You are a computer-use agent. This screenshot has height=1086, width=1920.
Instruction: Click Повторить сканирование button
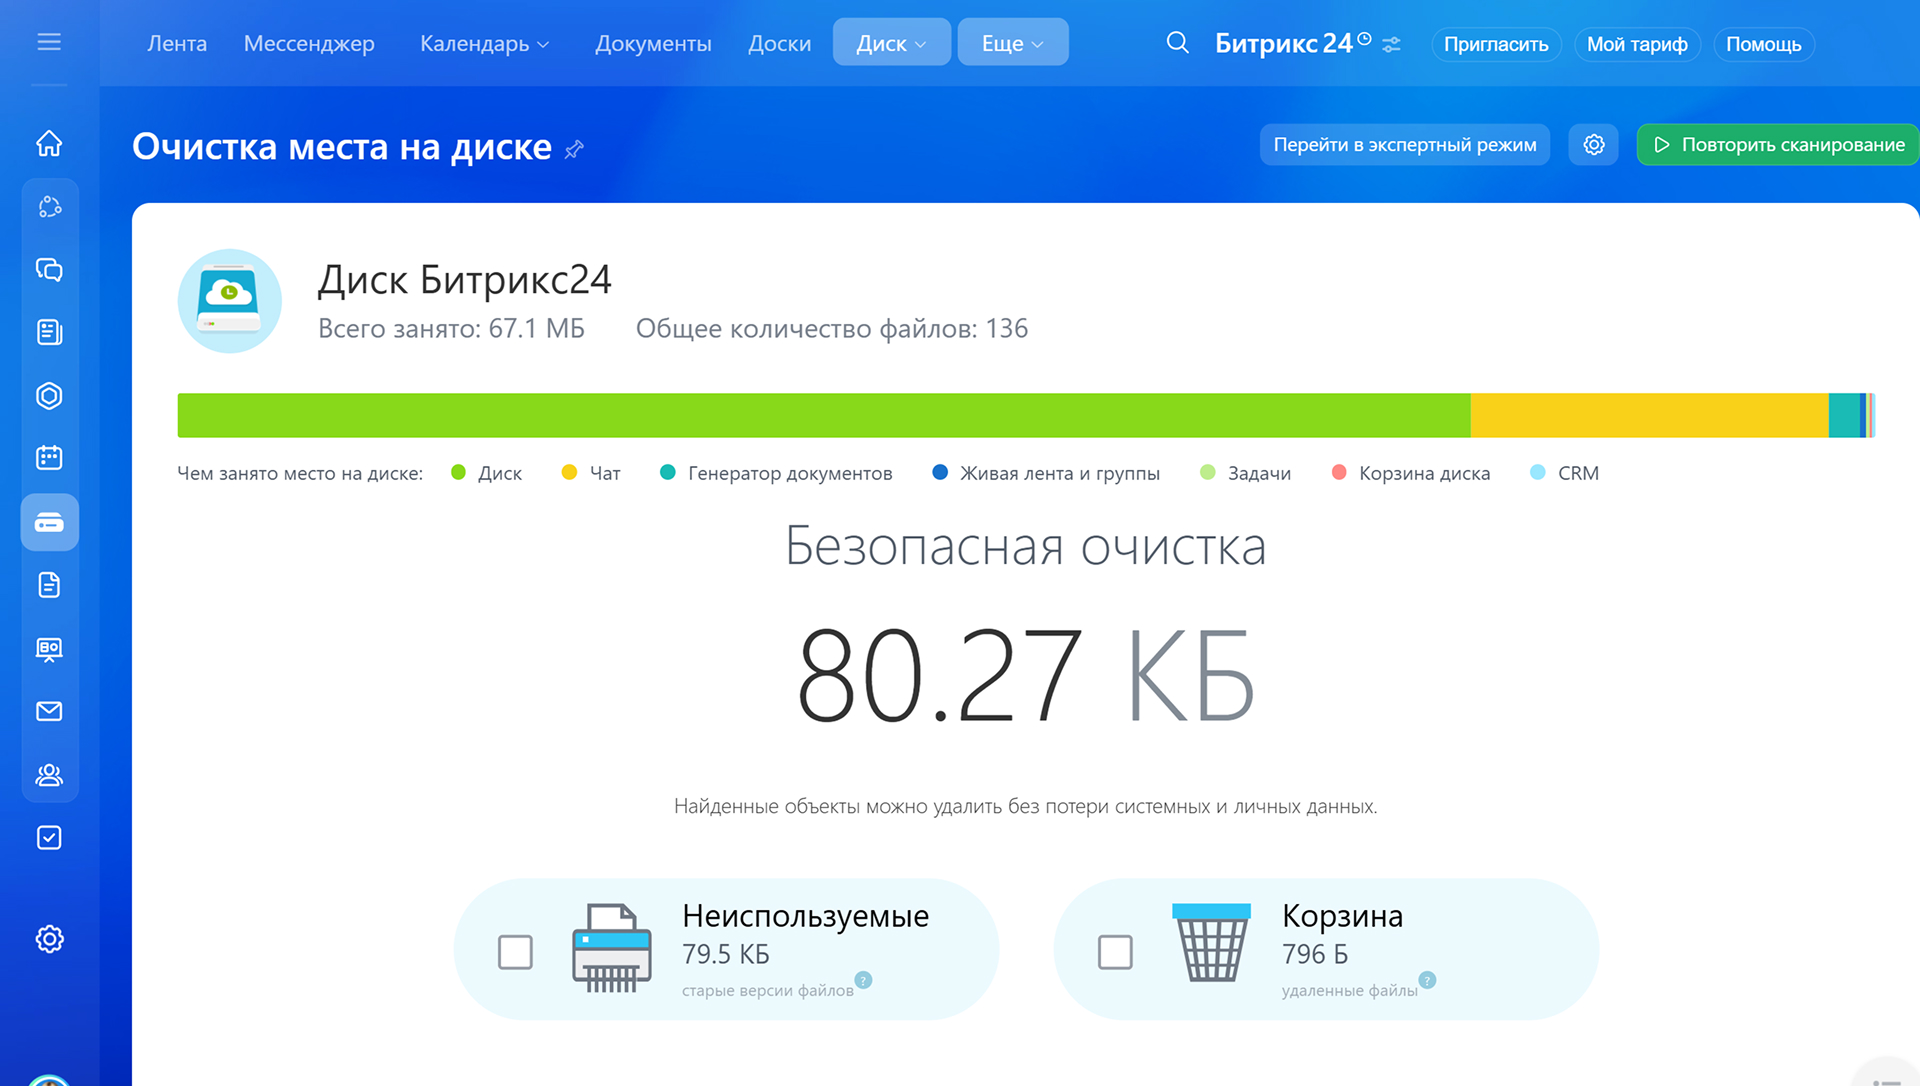pos(1779,145)
